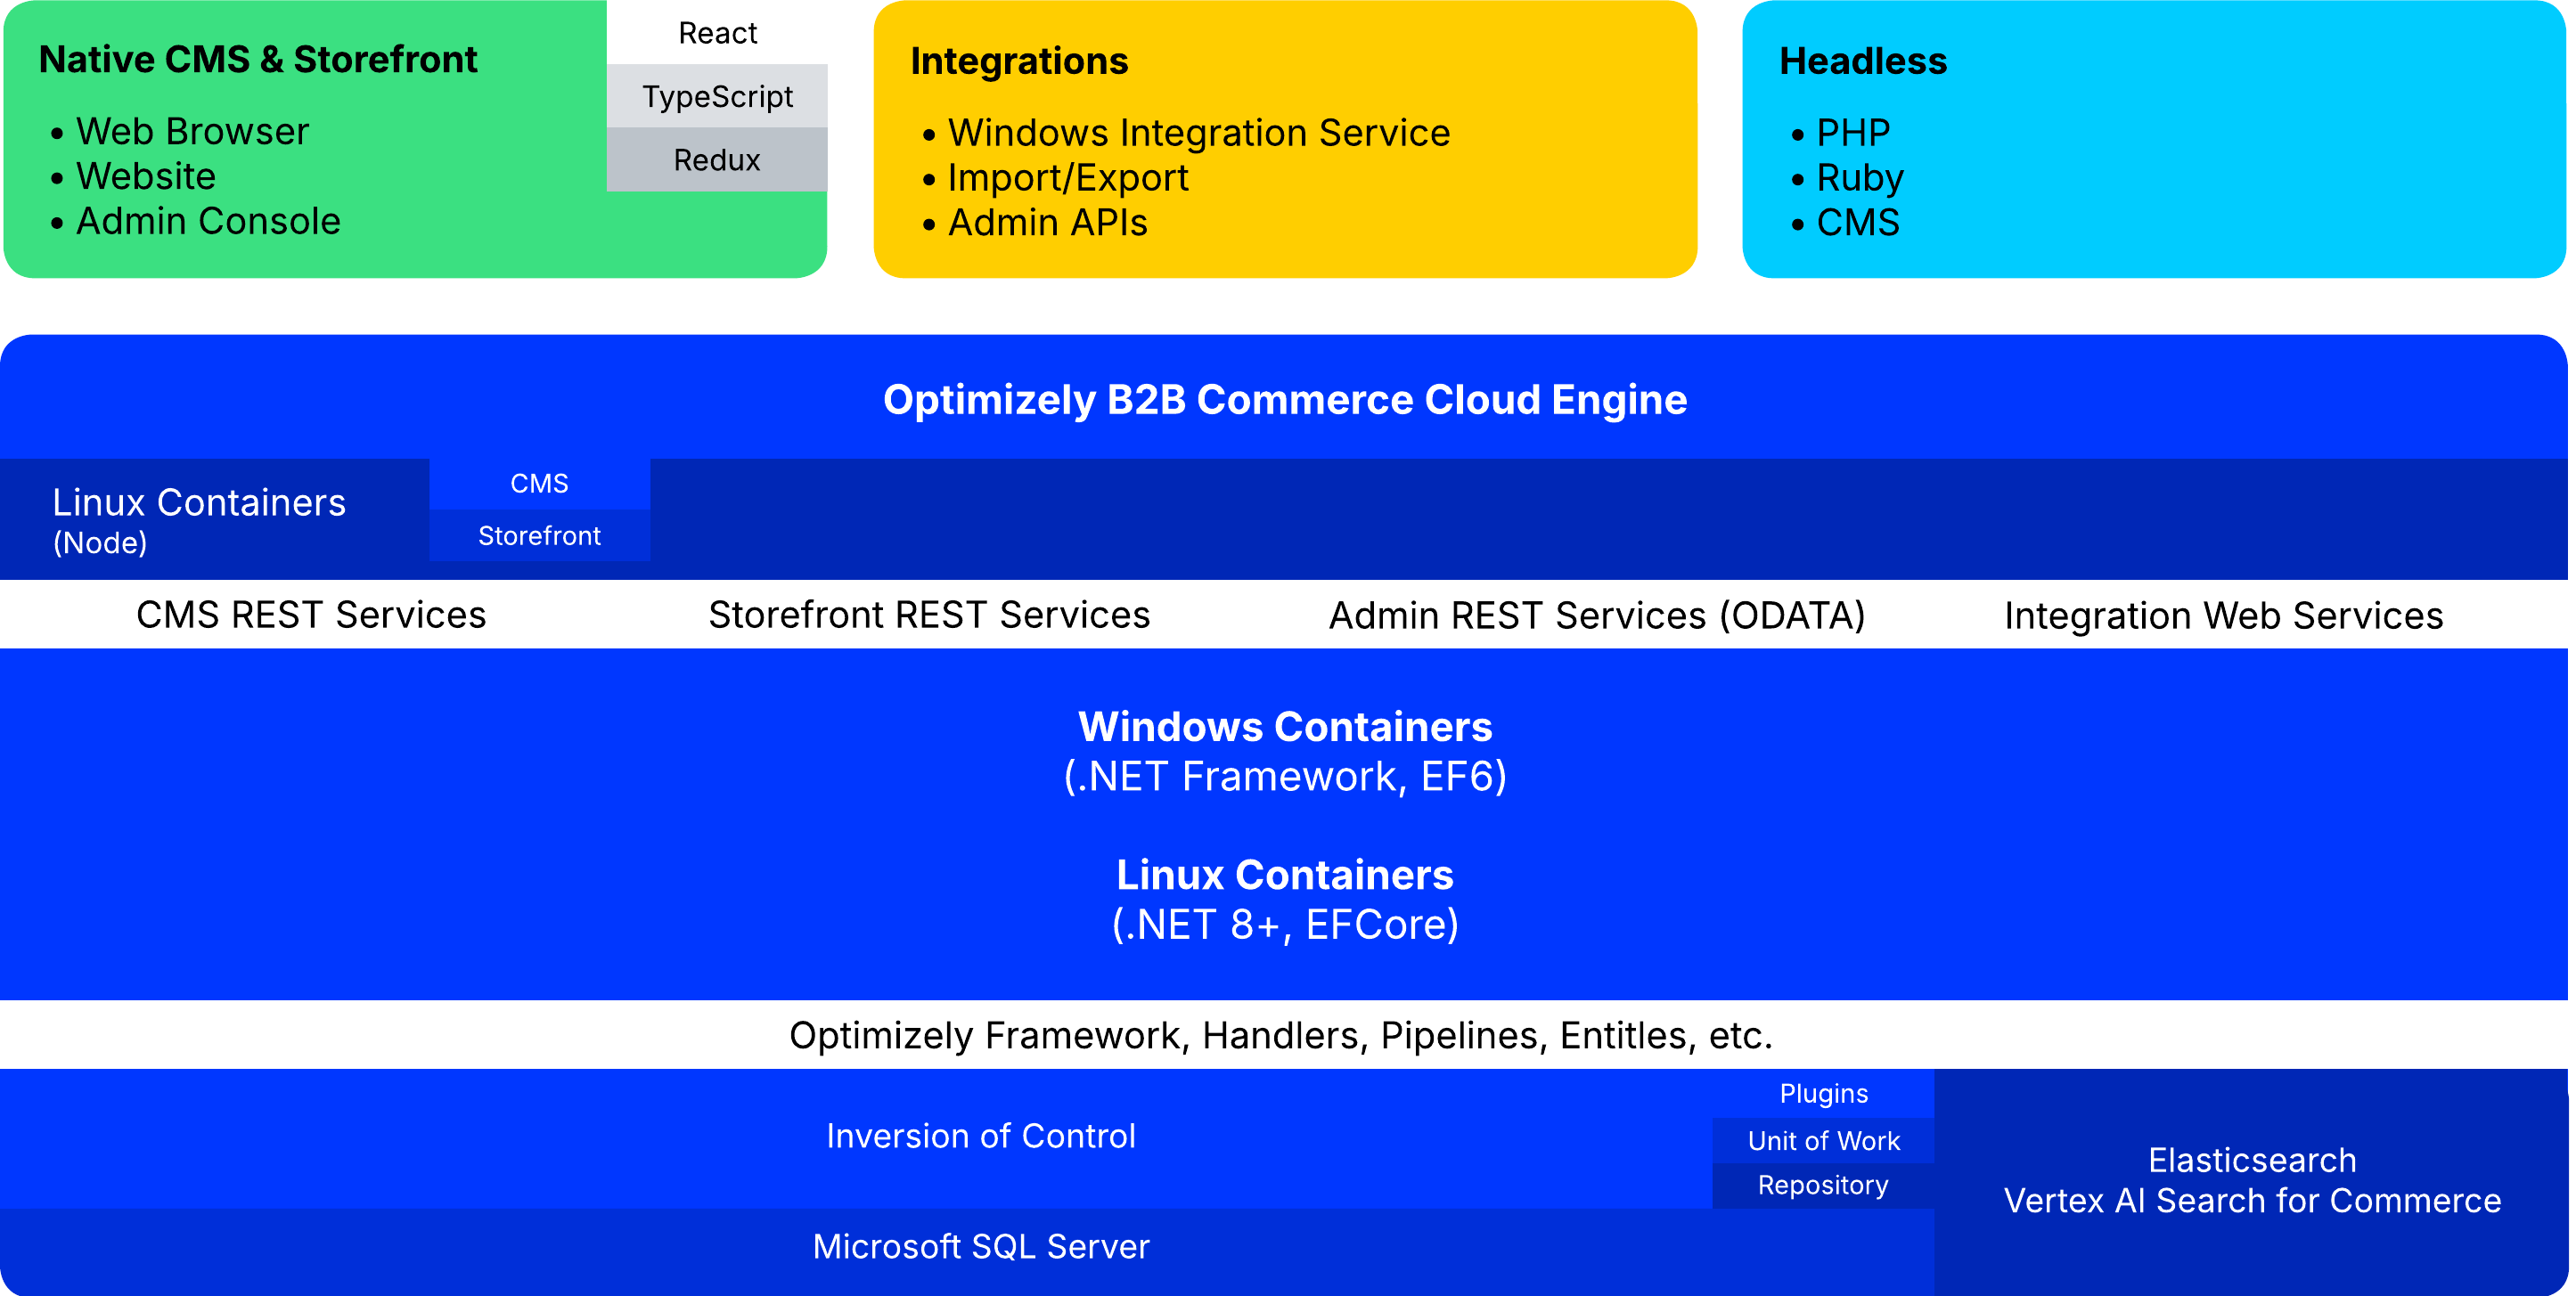Select the 'Import/Export' bullet item
Viewport: 2576px width, 1296px height.
coord(1068,177)
